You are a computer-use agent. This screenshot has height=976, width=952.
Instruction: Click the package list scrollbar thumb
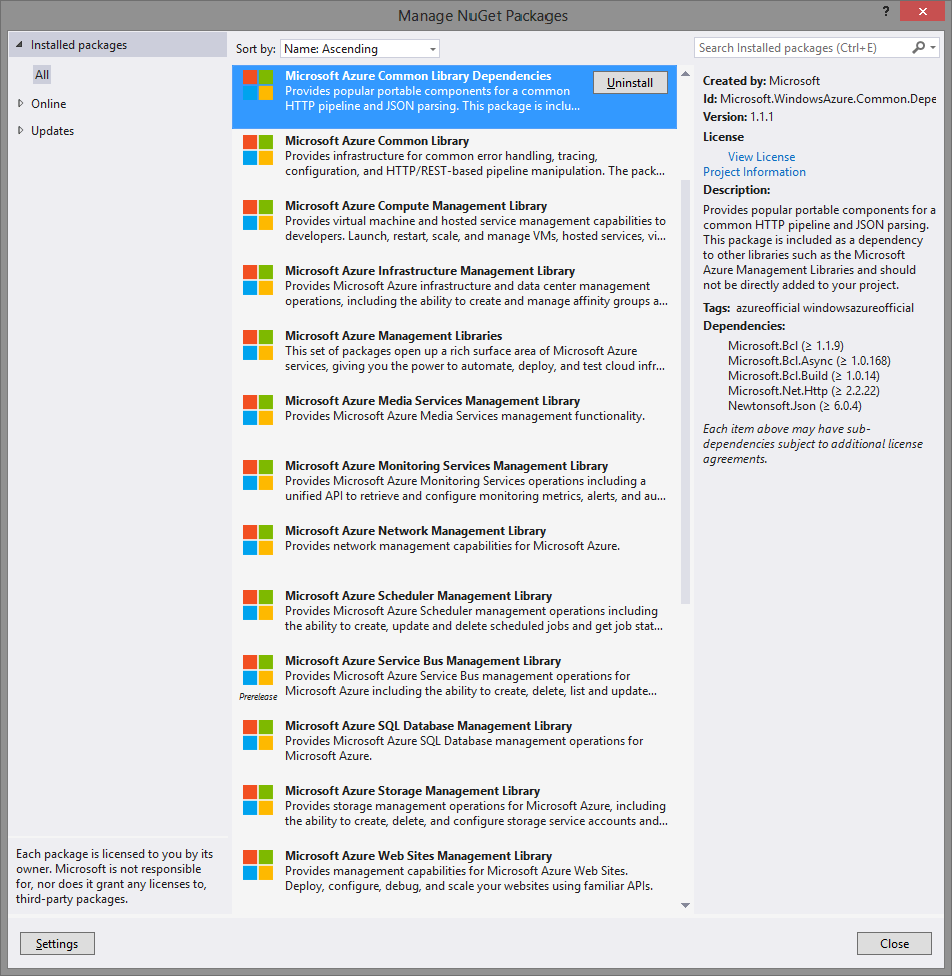point(686,392)
